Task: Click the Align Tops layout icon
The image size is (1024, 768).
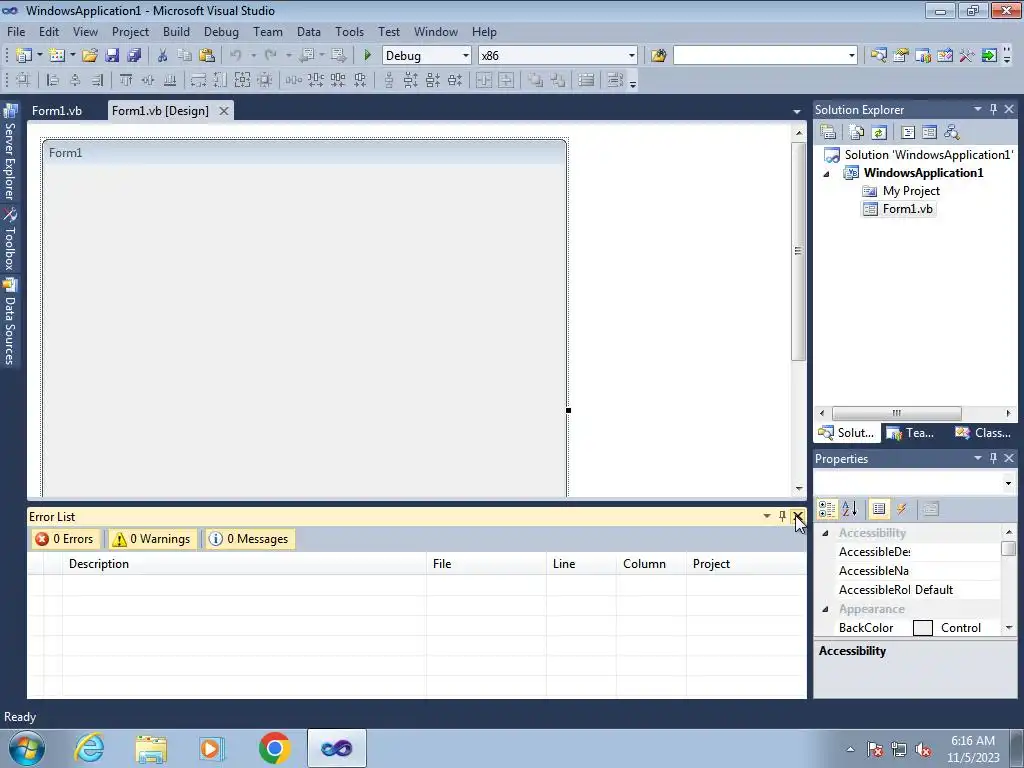Action: pyautogui.click(x=125, y=80)
